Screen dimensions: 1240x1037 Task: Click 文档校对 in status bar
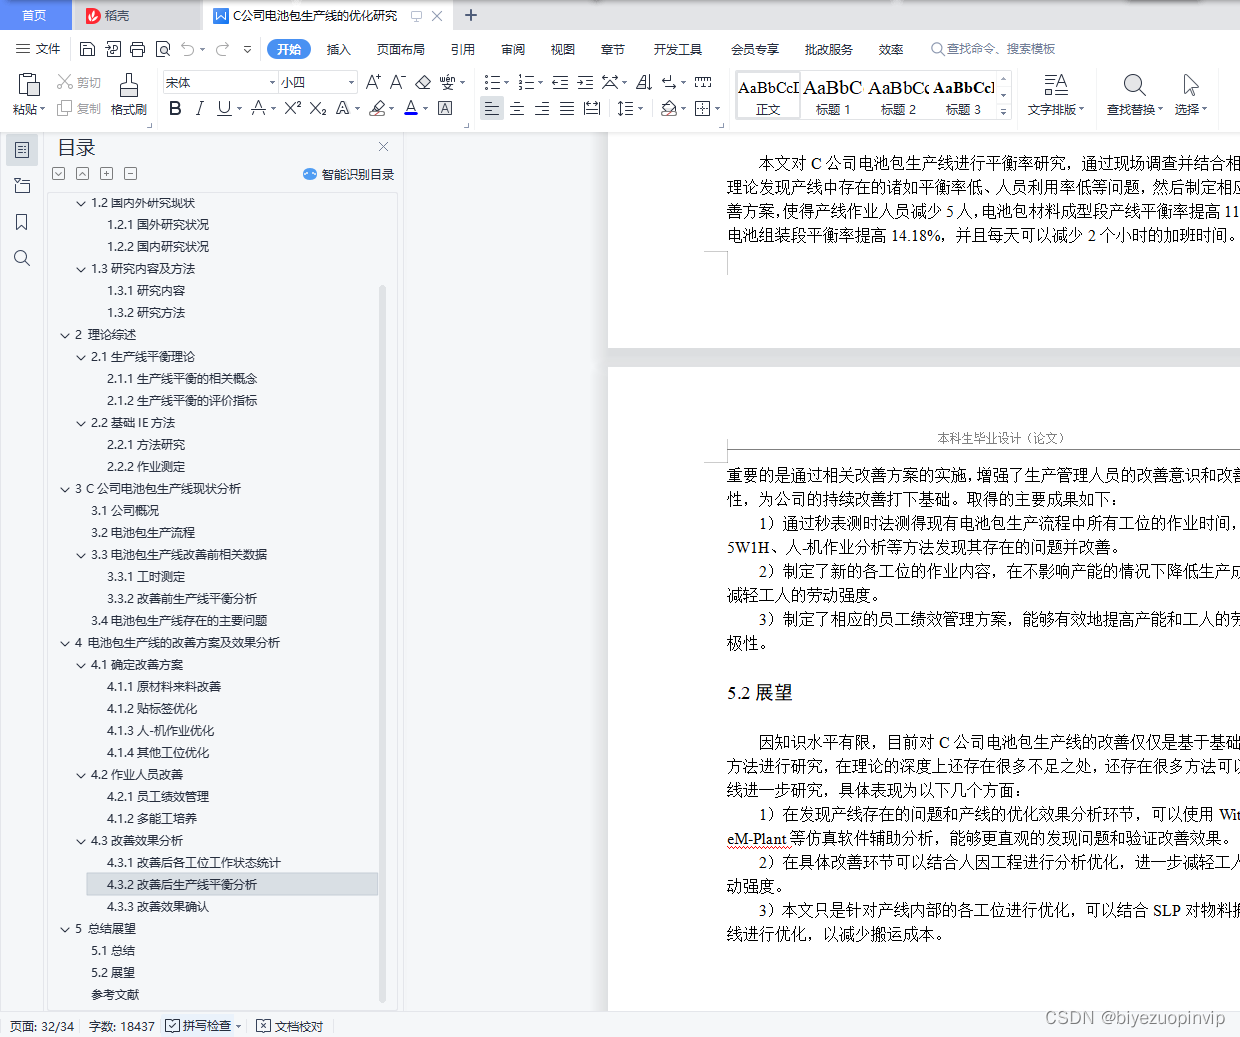pyautogui.click(x=290, y=1026)
